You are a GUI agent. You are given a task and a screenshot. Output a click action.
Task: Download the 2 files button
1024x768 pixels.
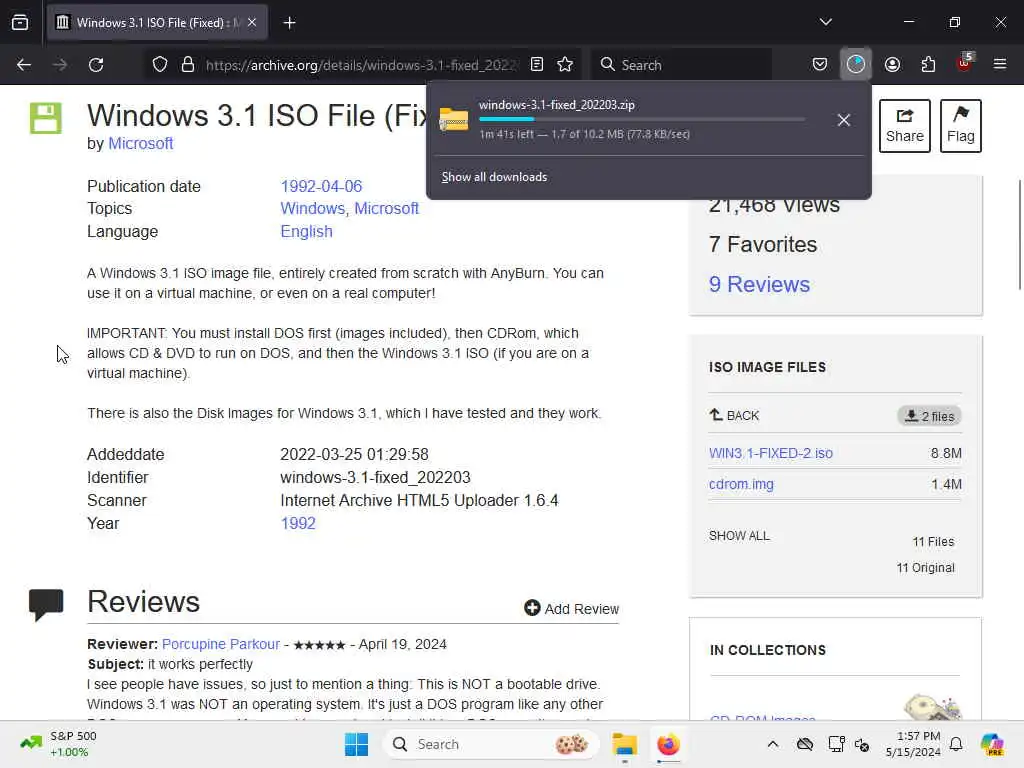click(929, 416)
